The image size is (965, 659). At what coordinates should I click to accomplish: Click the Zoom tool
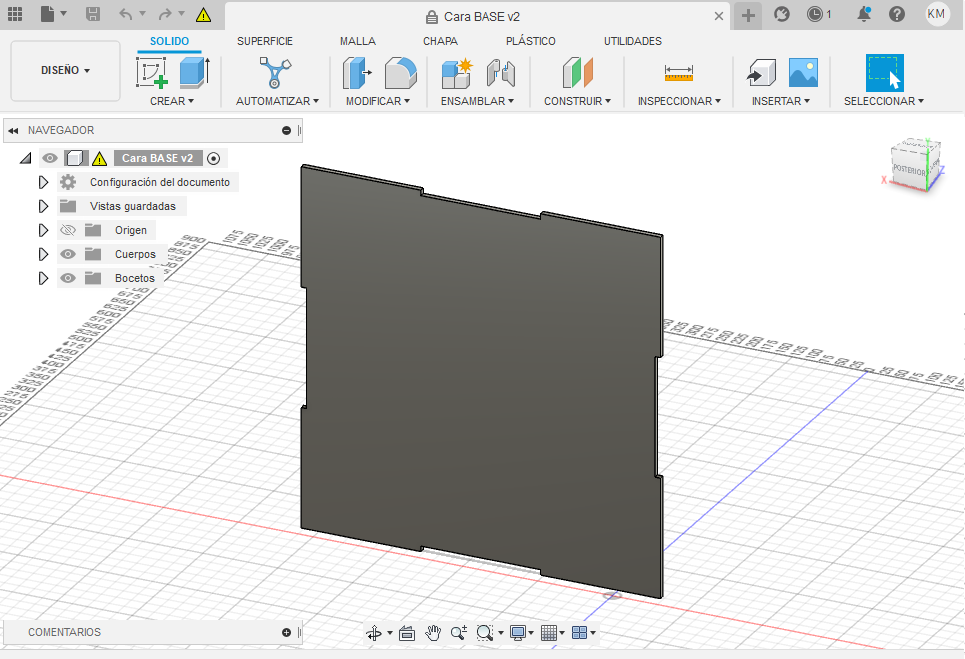coord(458,633)
